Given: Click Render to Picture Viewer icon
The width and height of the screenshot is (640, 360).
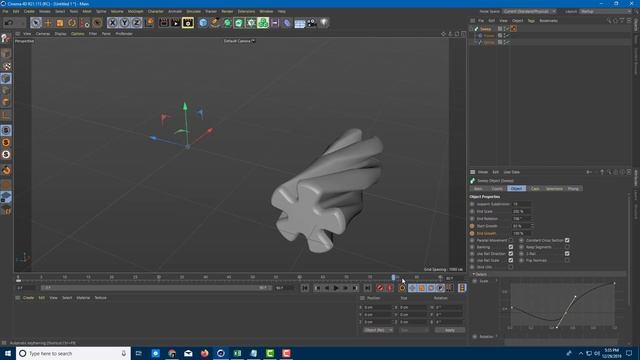Looking at the screenshot, I should tap(176, 23).
